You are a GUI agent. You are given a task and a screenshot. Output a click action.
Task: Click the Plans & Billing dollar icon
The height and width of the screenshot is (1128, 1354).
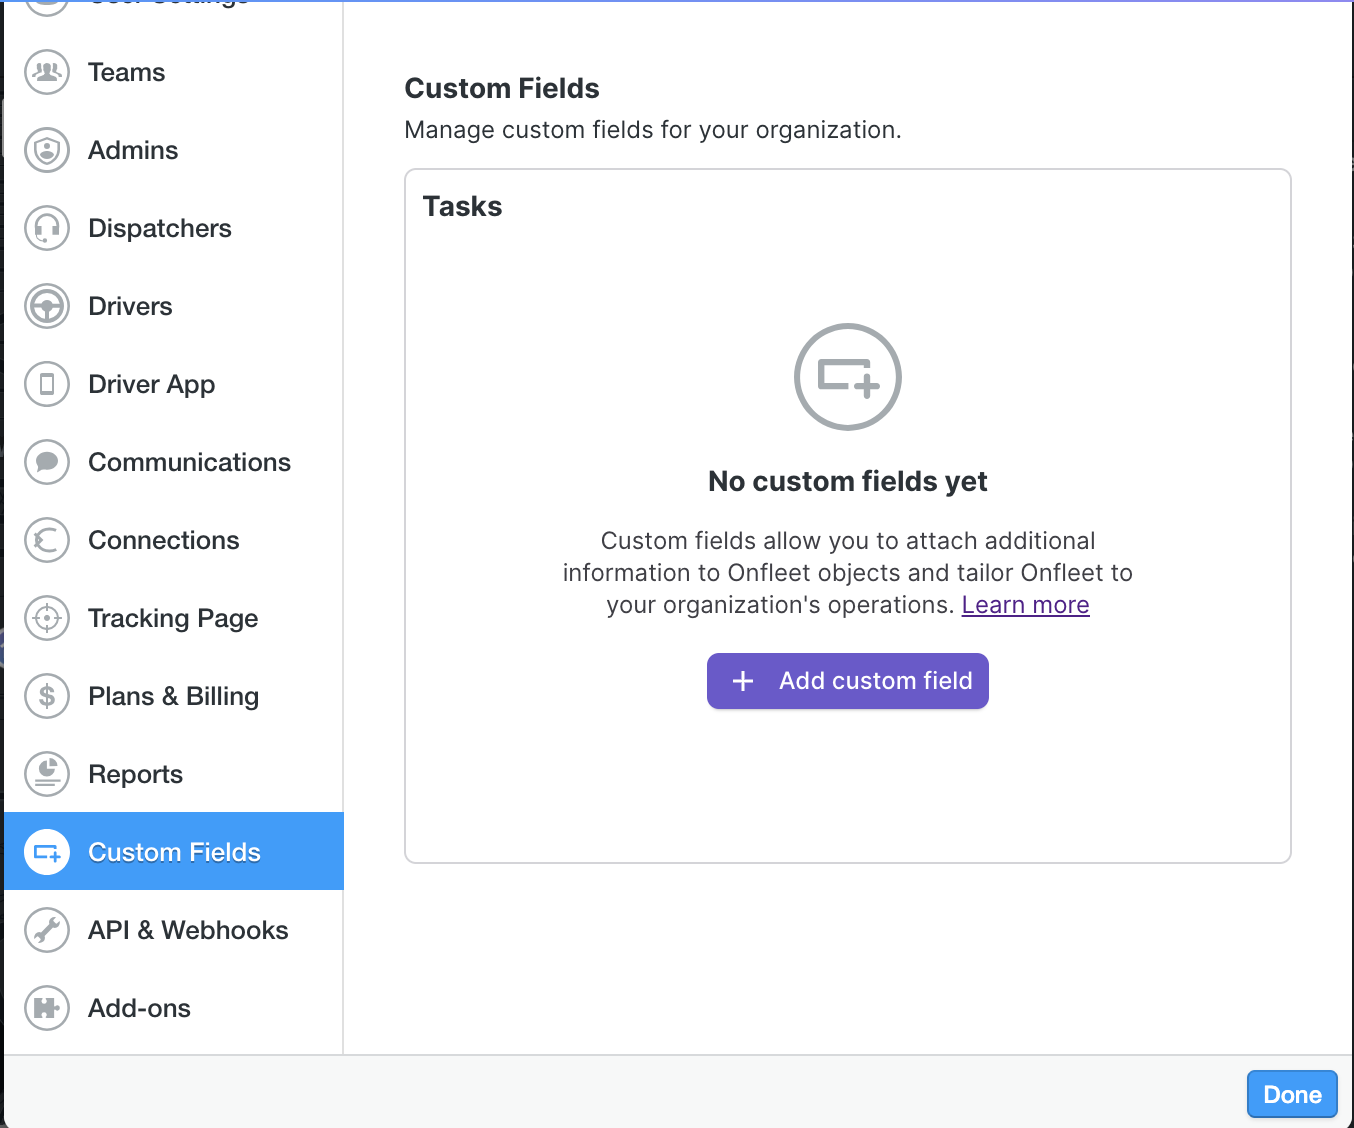[47, 696]
